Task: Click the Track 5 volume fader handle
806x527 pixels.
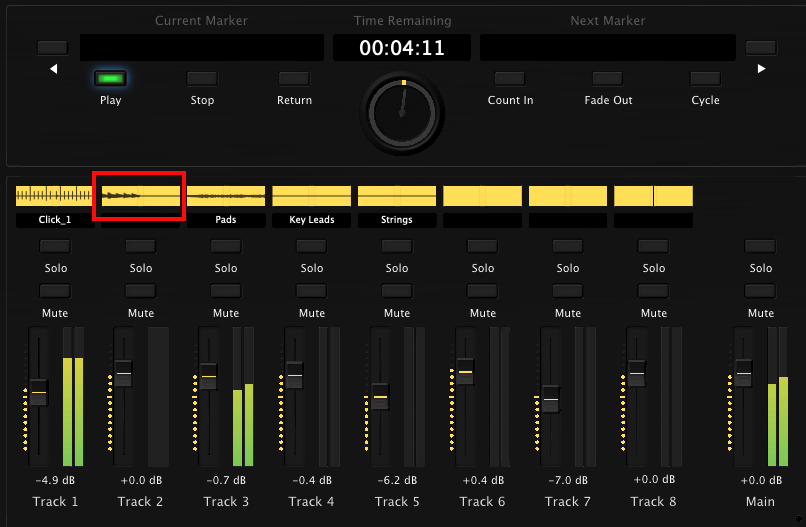Action: [380, 397]
